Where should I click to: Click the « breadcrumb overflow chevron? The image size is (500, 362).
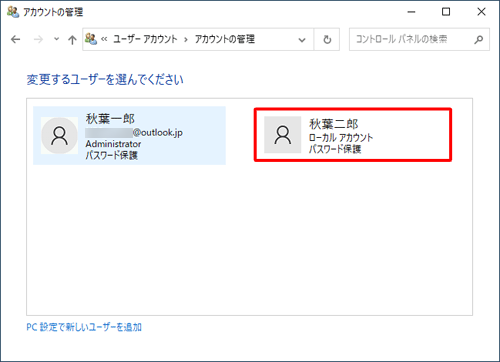pos(104,39)
